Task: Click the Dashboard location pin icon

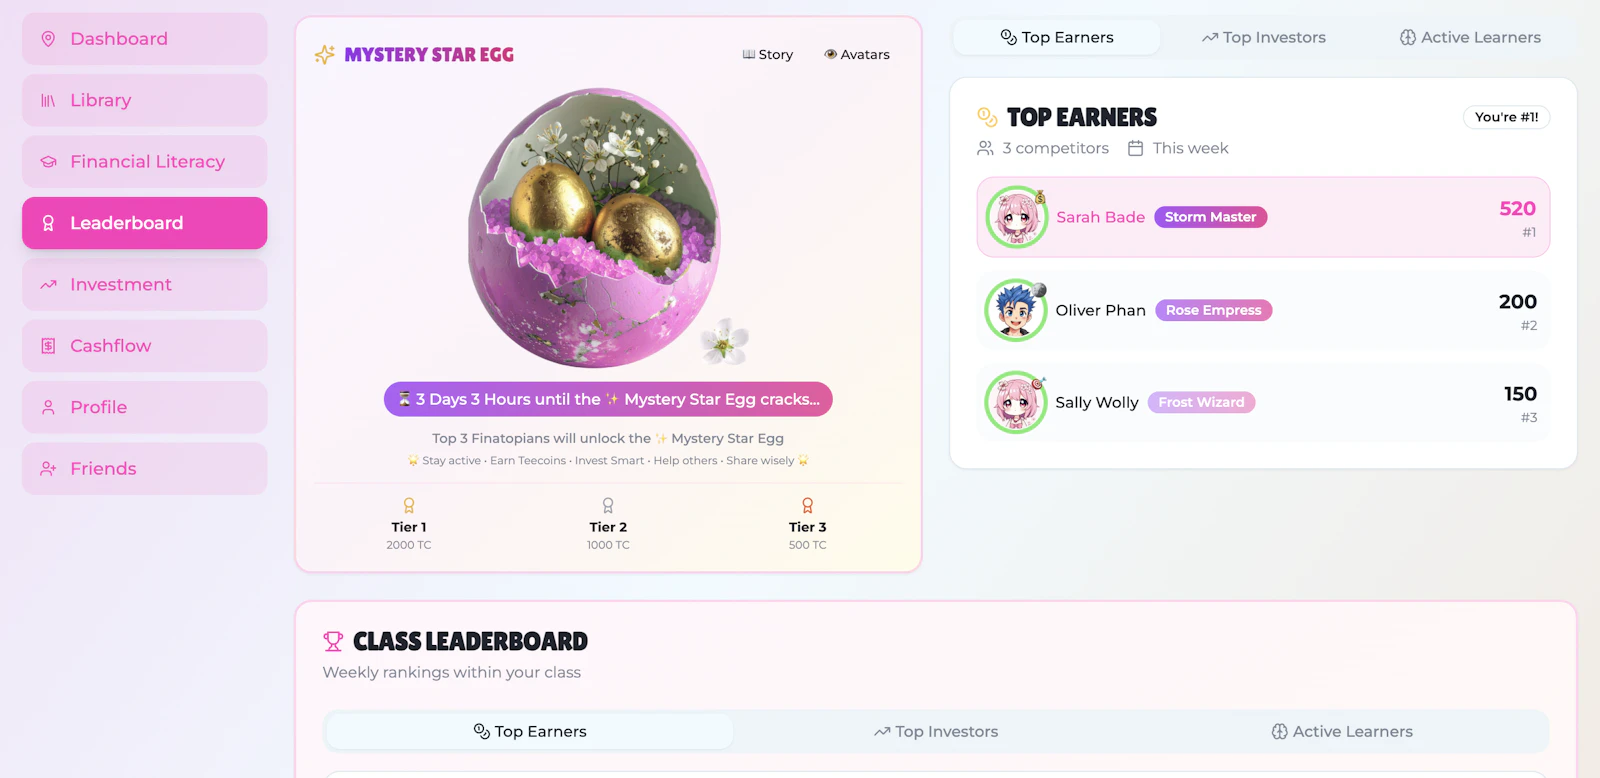Action: (x=48, y=39)
